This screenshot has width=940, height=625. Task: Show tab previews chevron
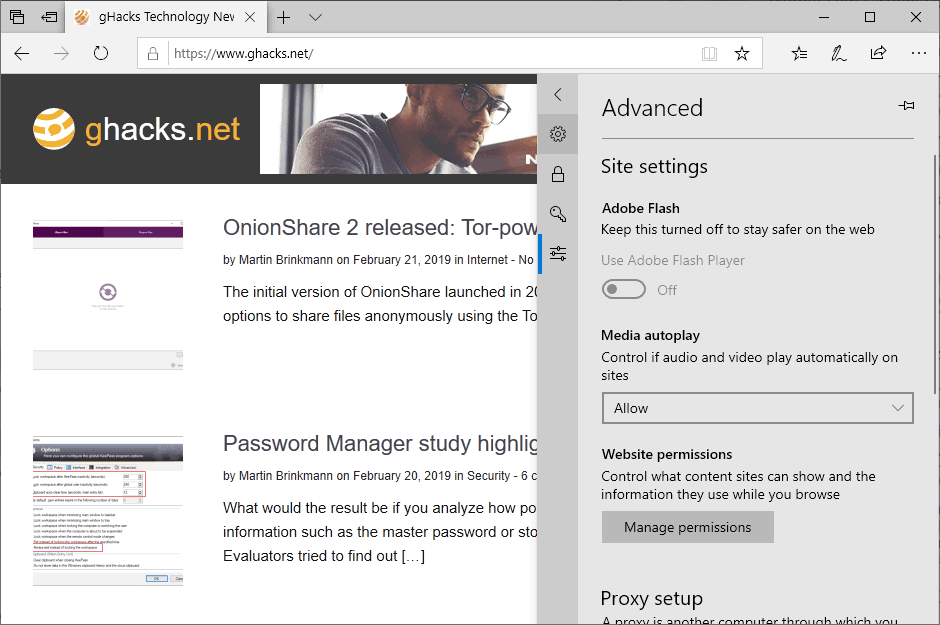click(315, 17)
